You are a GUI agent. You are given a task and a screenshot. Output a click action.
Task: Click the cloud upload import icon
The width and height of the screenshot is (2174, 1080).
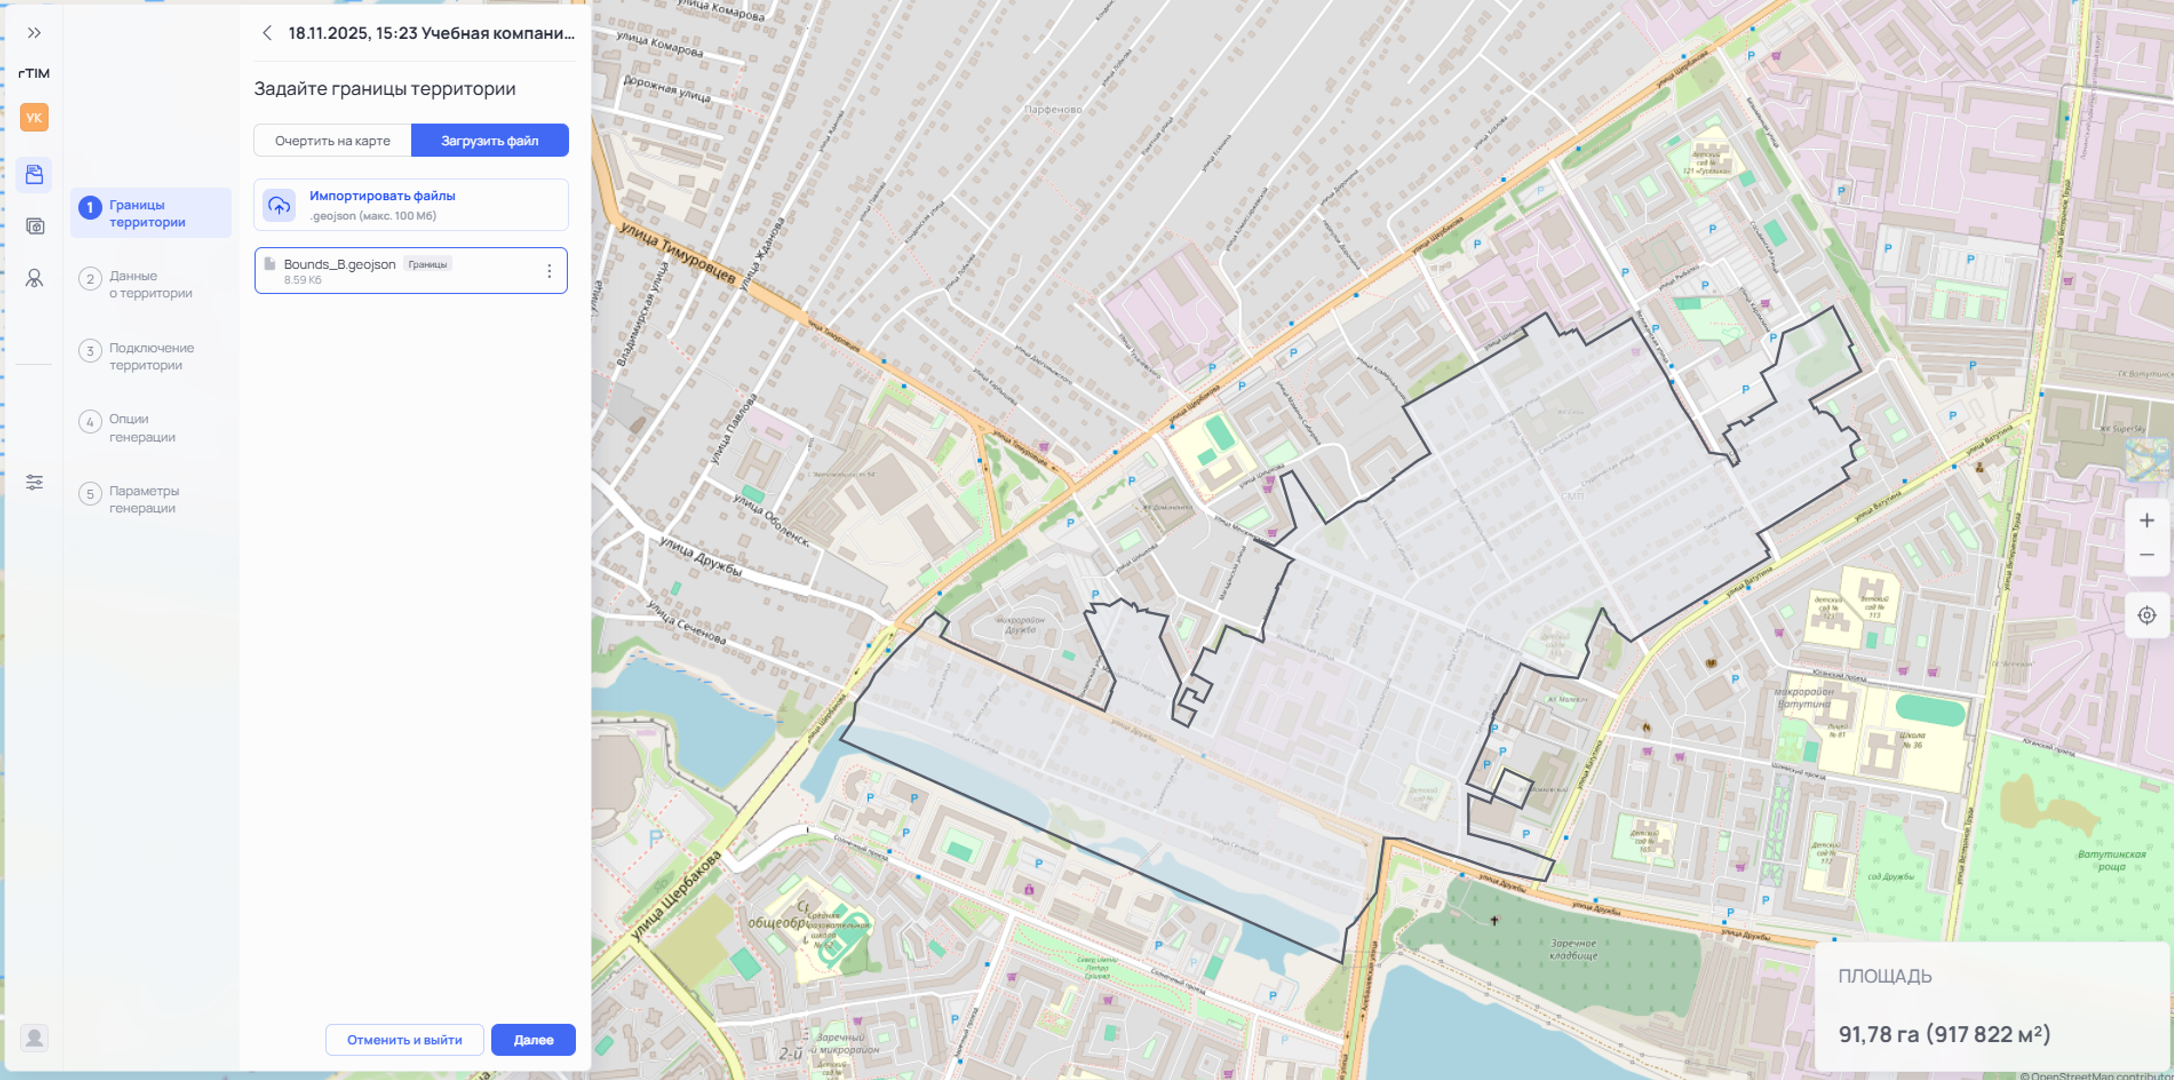[279, 205]
